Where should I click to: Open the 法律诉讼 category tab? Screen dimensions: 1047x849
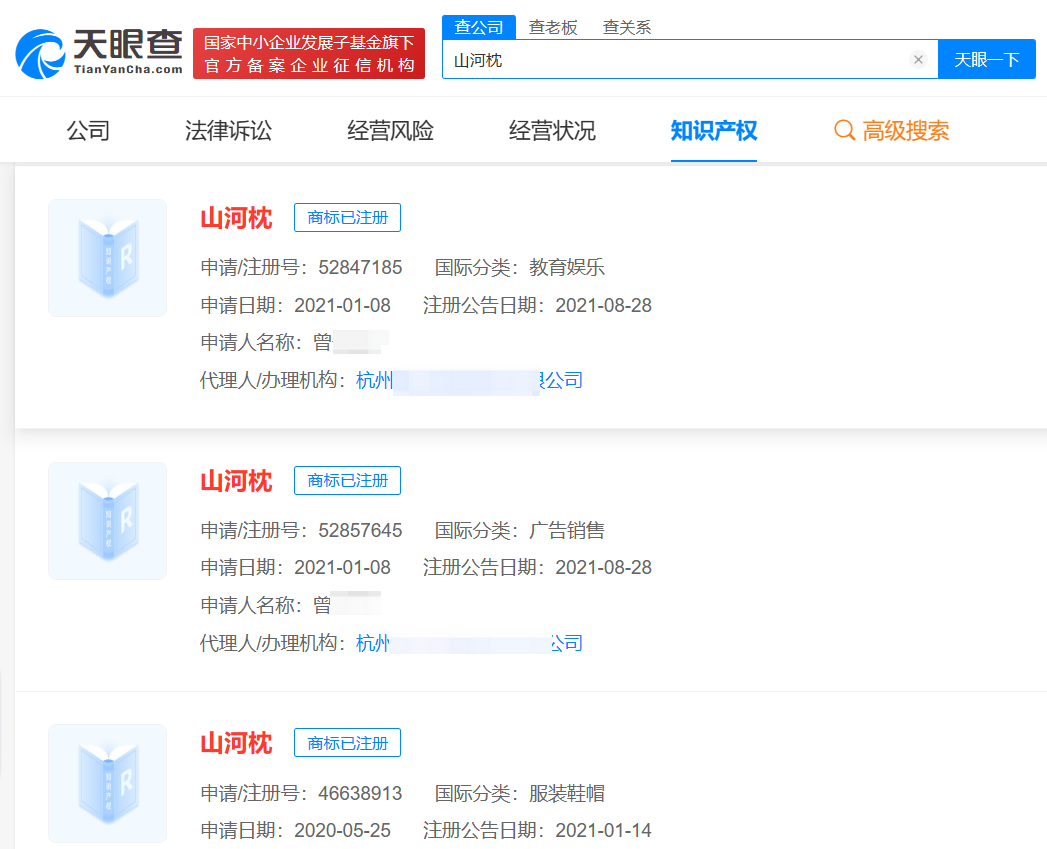[227, 130]
